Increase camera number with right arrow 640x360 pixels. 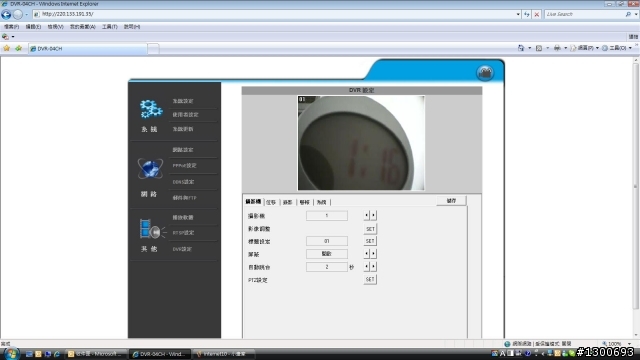pos(373,216)
